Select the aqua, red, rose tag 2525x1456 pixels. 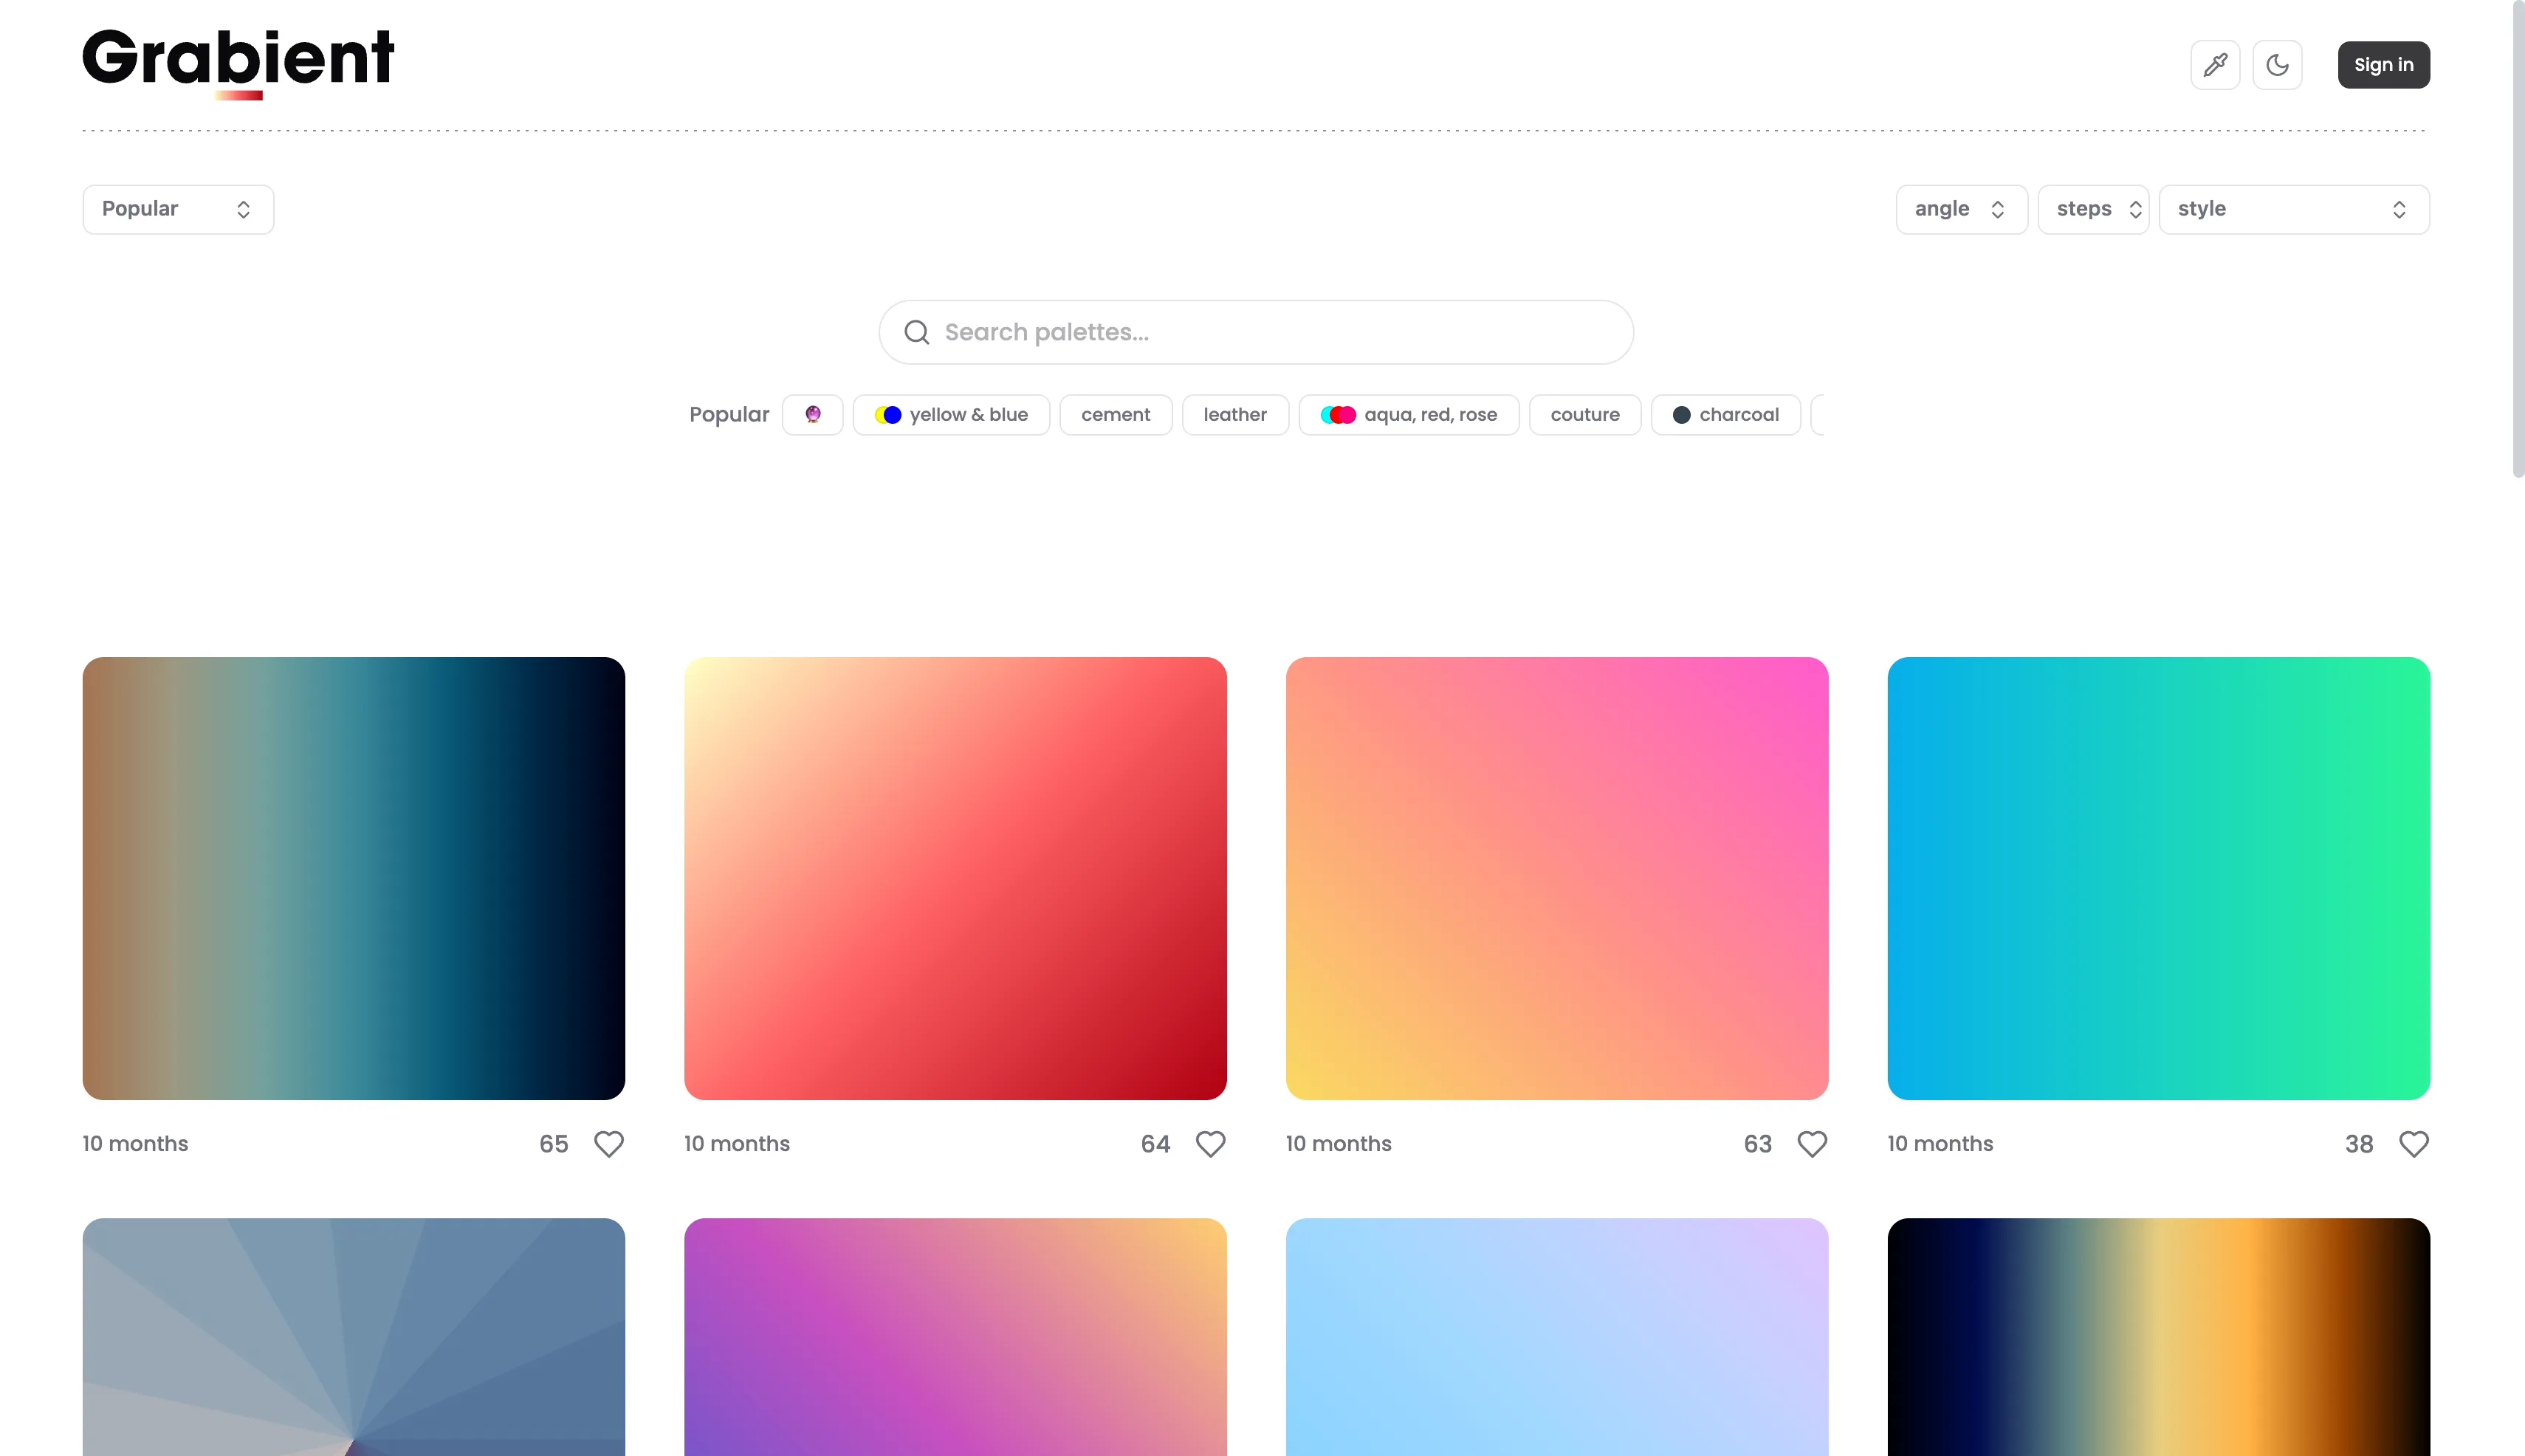pos(1408,415)
